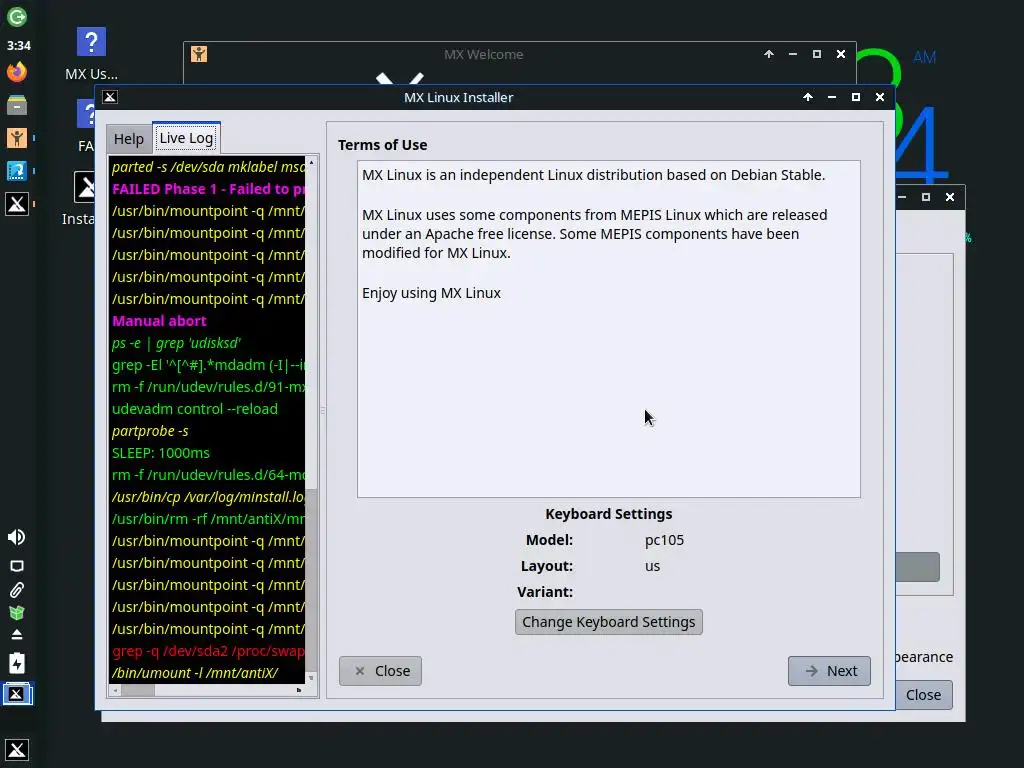
Task: Click the installer Close button beside Next
Action: click(x=380, y=671)
